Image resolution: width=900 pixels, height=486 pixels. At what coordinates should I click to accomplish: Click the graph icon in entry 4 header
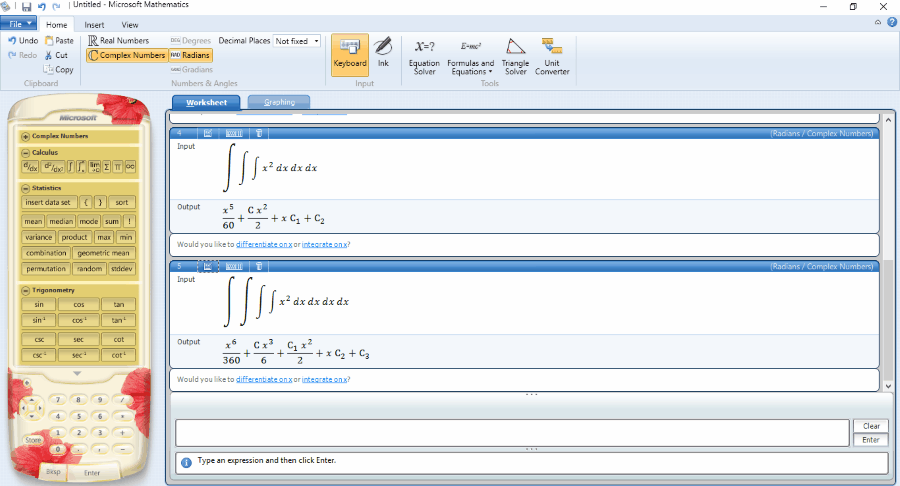tap(208, 133)
